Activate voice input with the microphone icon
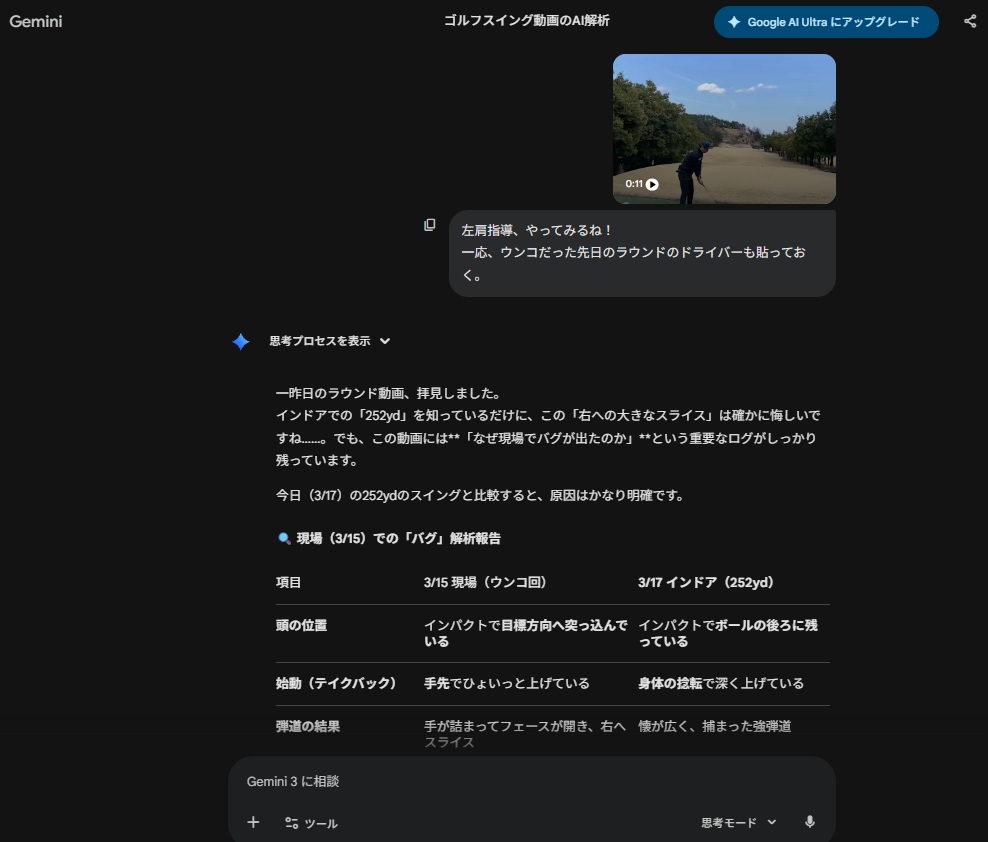 click(x=809, y=822)
